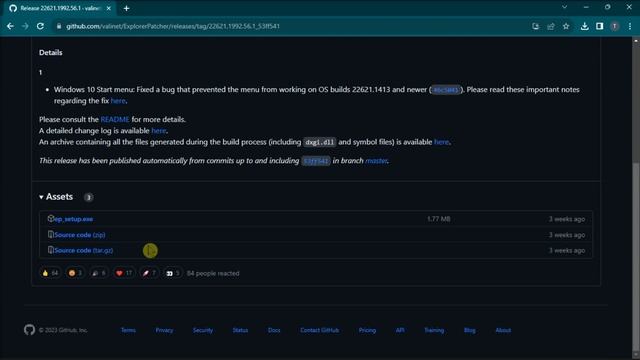The image size is (640, 360).
Task: Select the Release 22621.1992.56.1 tab
Action: tap(60, 8)
